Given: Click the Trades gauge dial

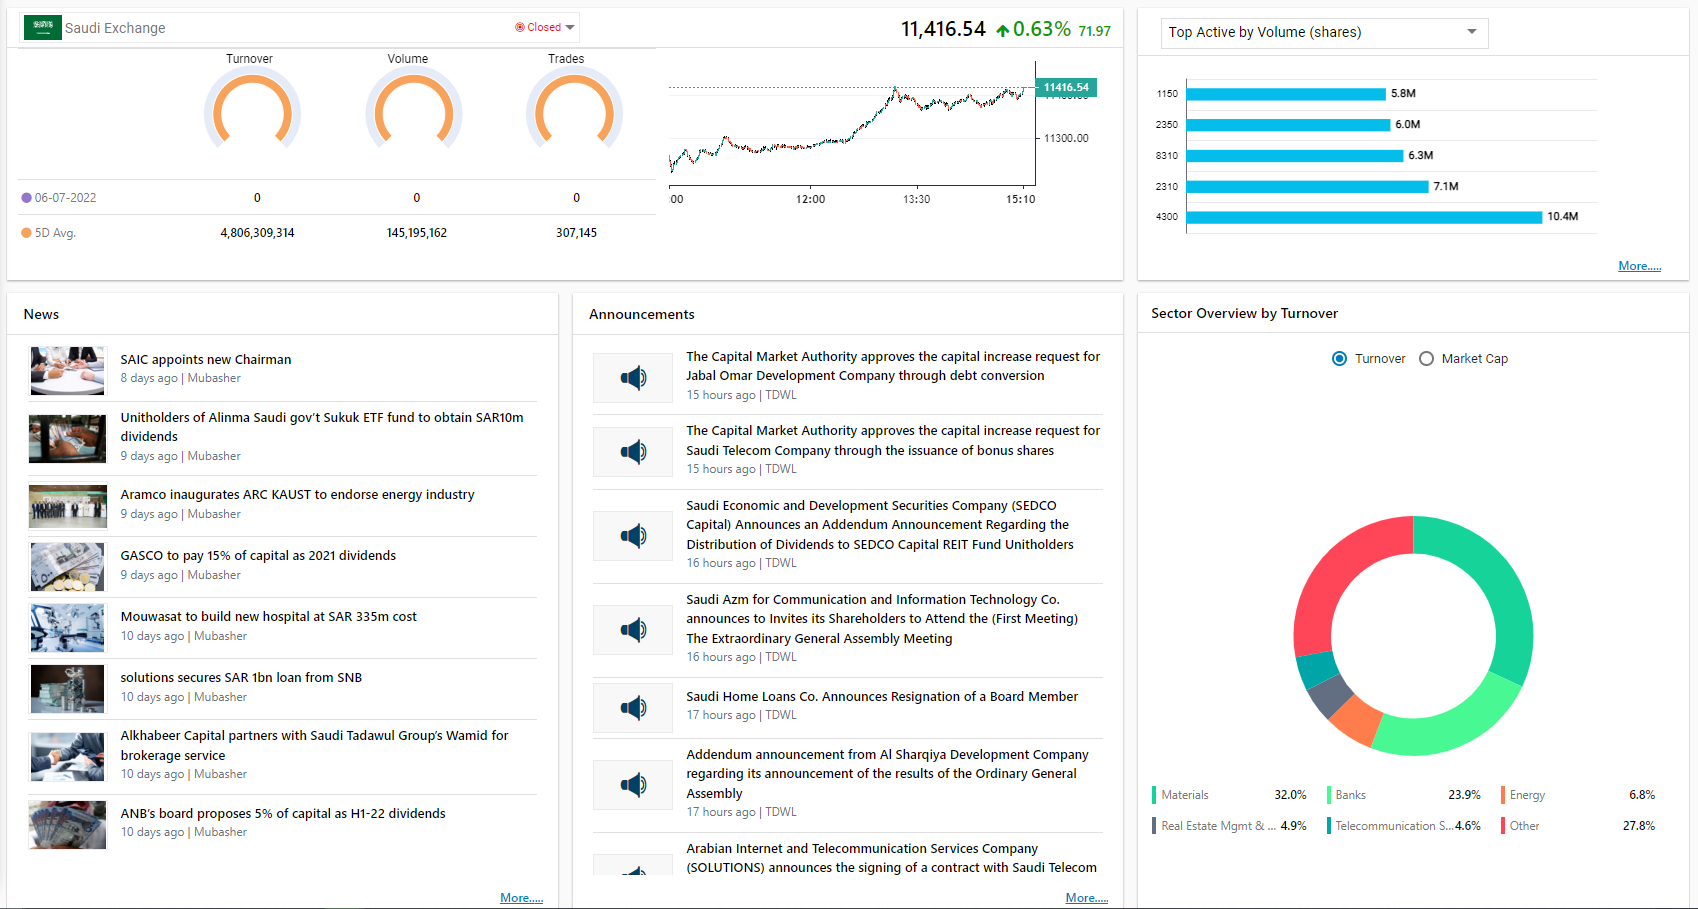Looking at the screenshot, I should pyautogui.click(x=574, y=108).
